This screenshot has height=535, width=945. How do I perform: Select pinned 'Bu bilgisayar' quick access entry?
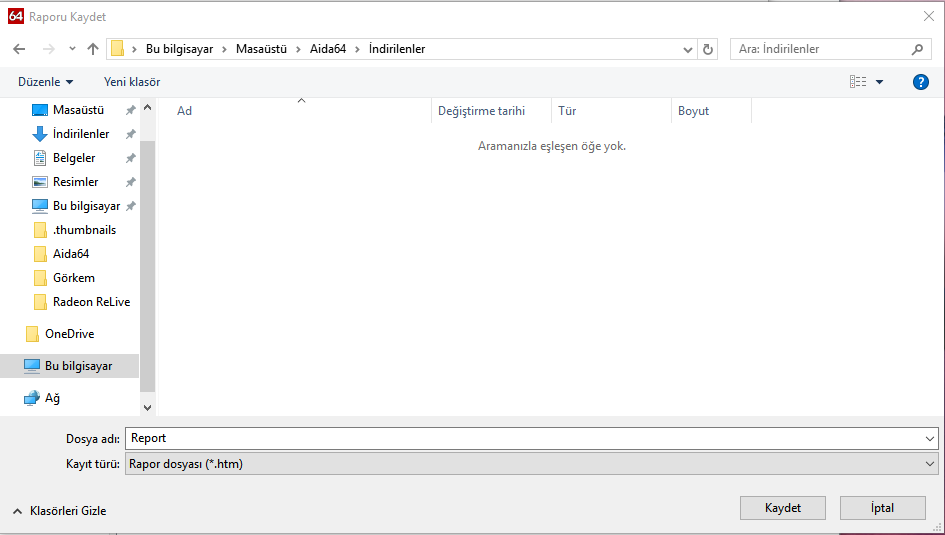86,206
